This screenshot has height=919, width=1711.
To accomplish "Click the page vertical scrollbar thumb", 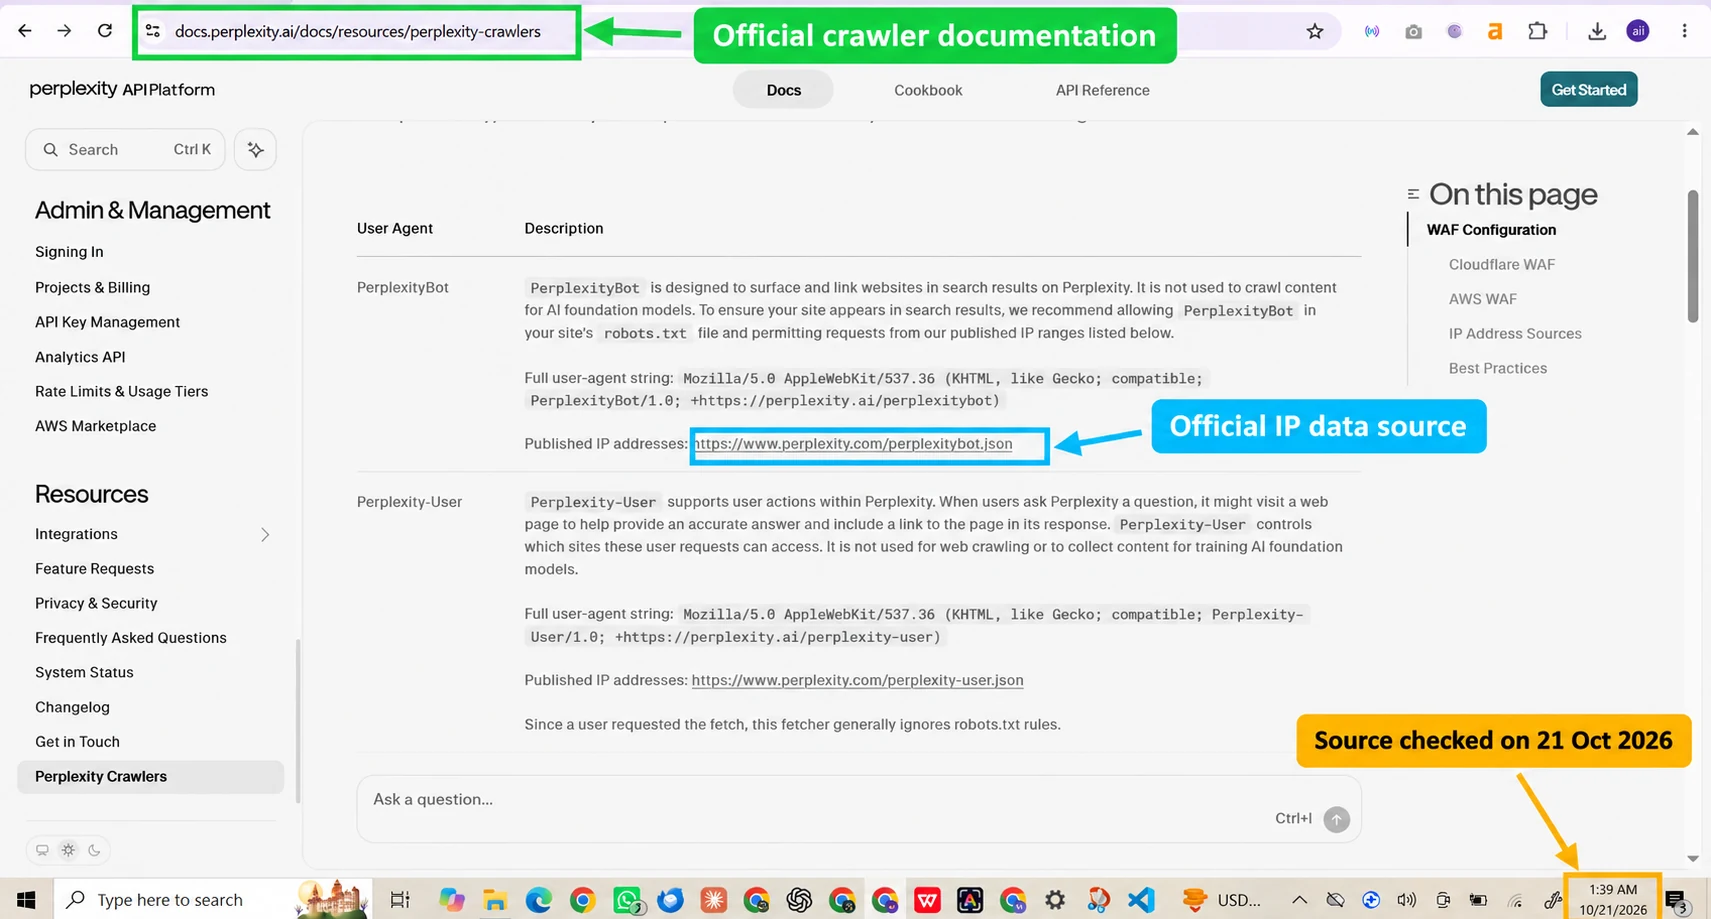I will coord(1692,256).
